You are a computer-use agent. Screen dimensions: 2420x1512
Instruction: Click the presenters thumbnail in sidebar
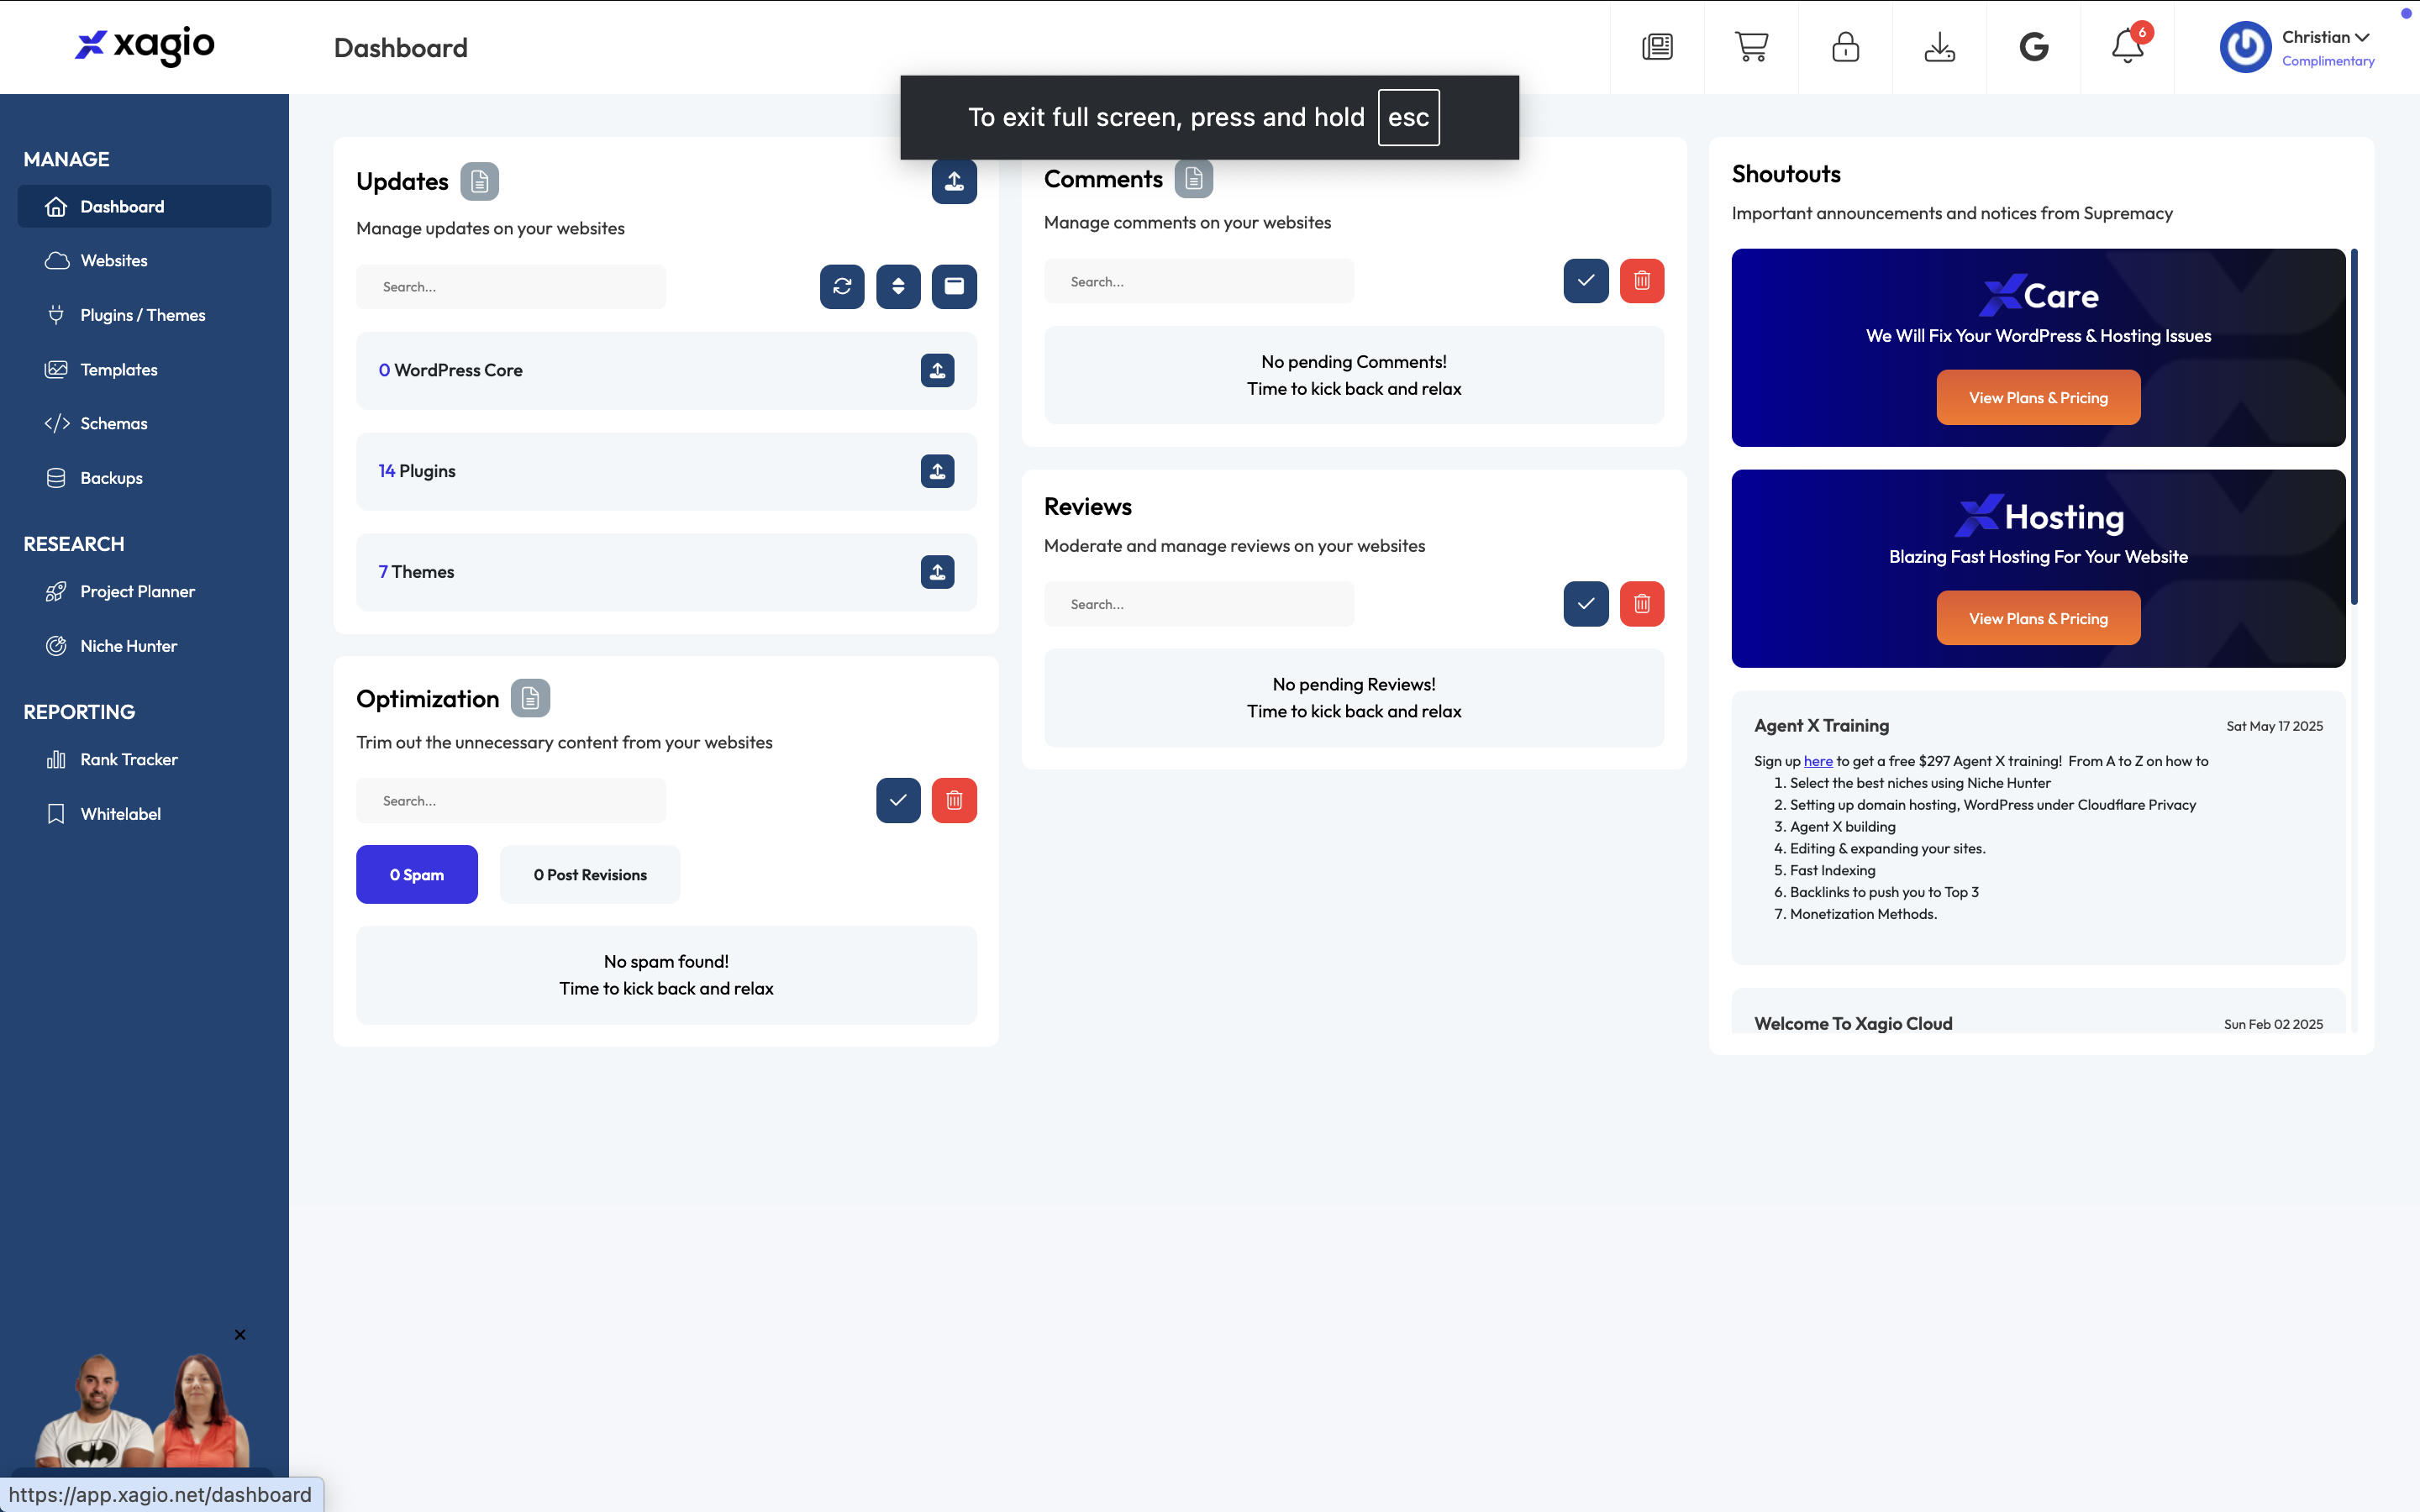click(142, 1410)
